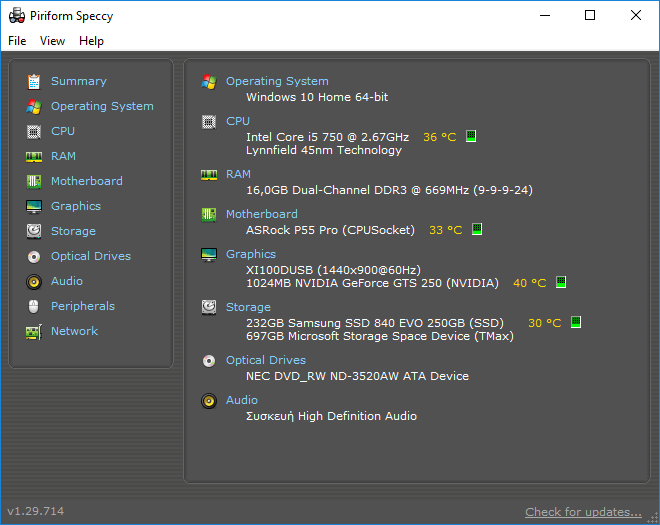Switch to the CPU section in sidebar

tap(63, 131)
